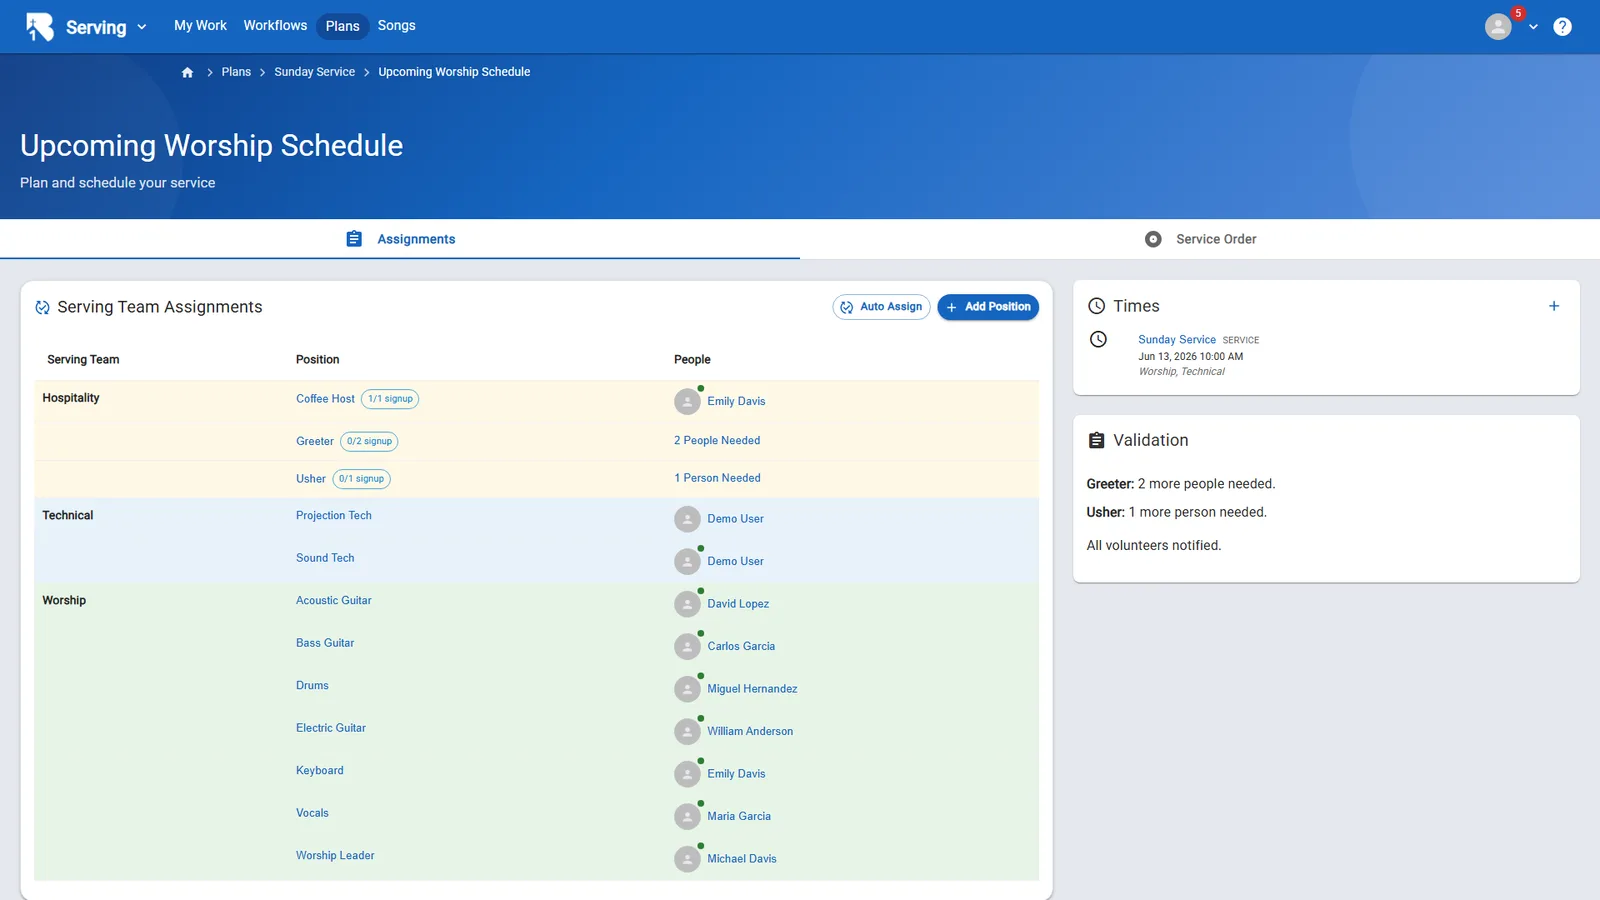1600x900 pixels.
Task: Click the 0/1 signup badge
Action: pos(361,479)
